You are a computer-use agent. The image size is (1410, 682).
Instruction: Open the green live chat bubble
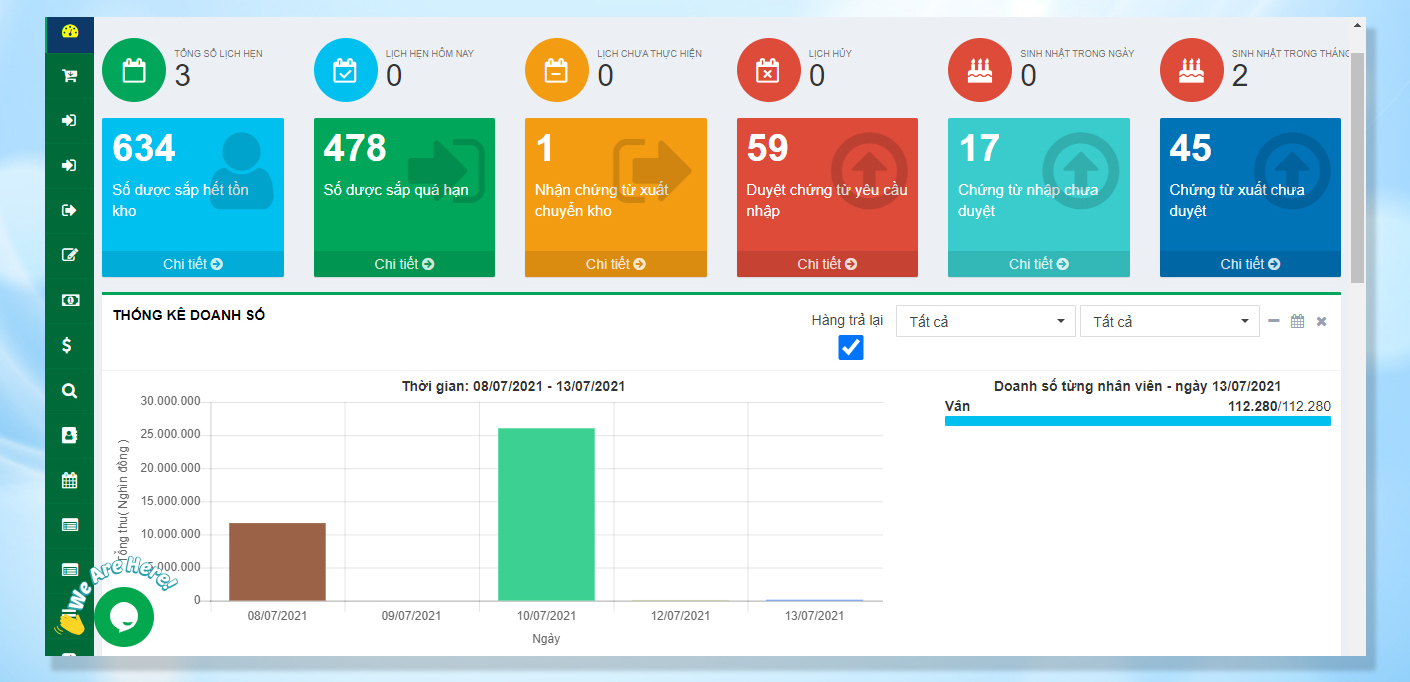pyautogui.click(x=124, y=617)
